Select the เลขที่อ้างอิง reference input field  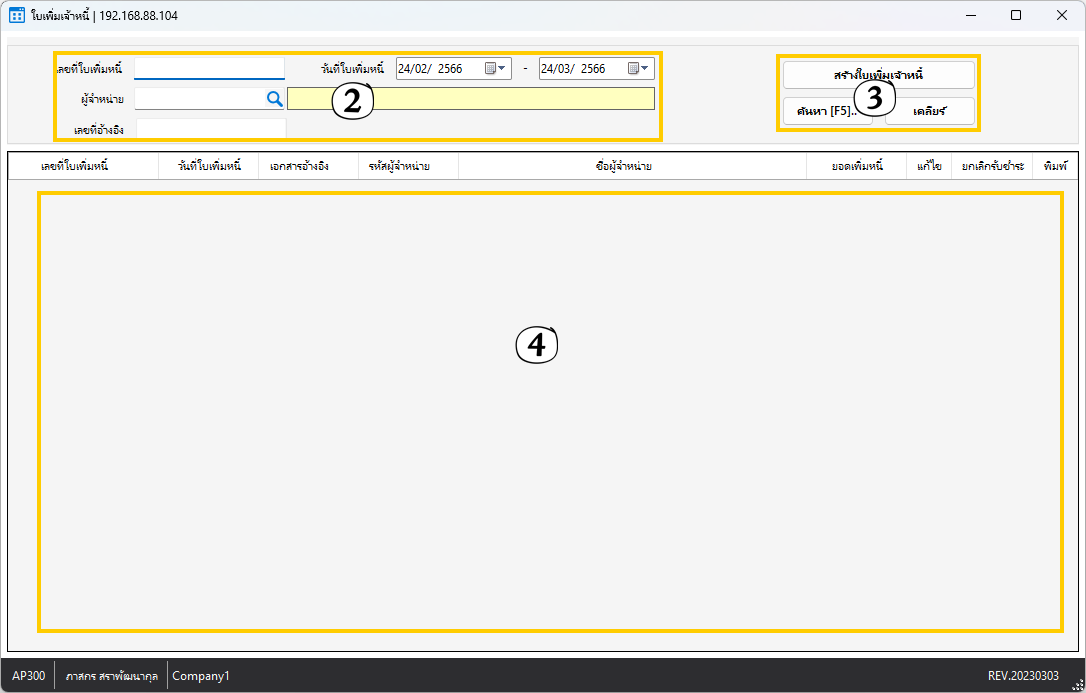pyautogui.click(x=210, y=129)
